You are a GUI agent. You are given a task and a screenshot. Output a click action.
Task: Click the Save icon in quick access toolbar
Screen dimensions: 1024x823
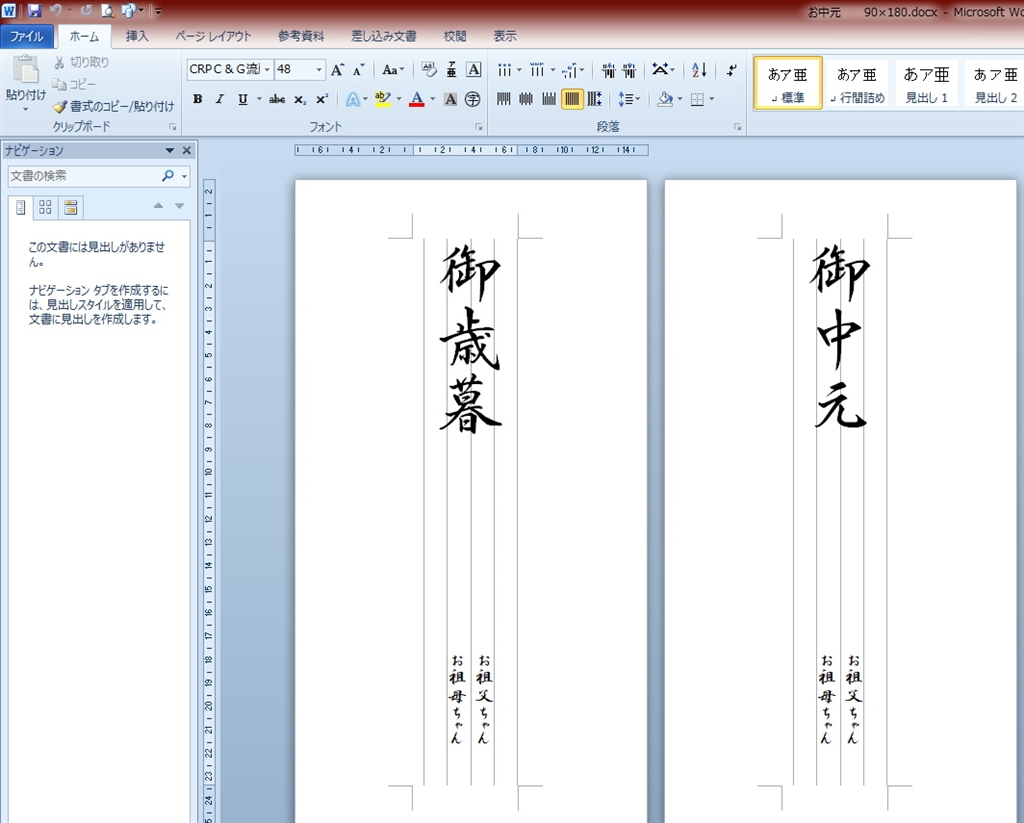[x=34, y=10]
